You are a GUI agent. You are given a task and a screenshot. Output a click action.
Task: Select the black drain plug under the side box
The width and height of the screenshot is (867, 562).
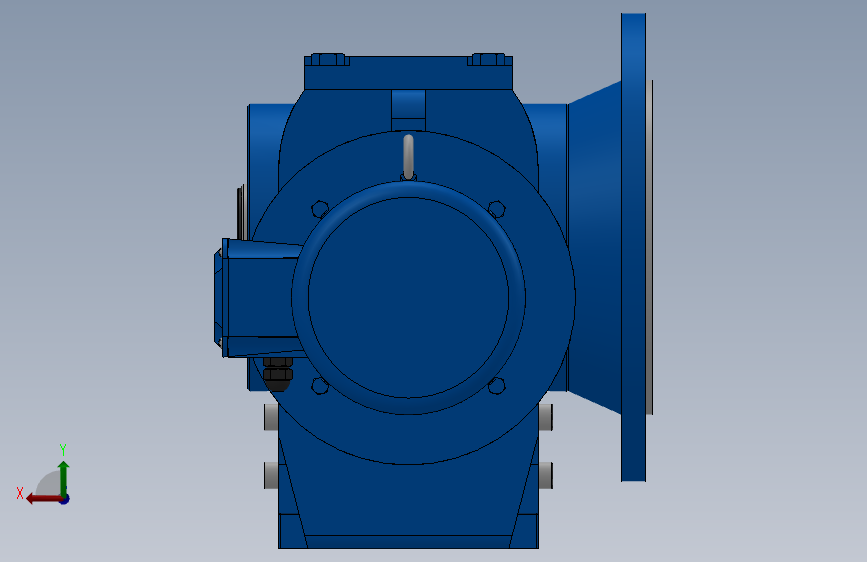click(278, 373)
